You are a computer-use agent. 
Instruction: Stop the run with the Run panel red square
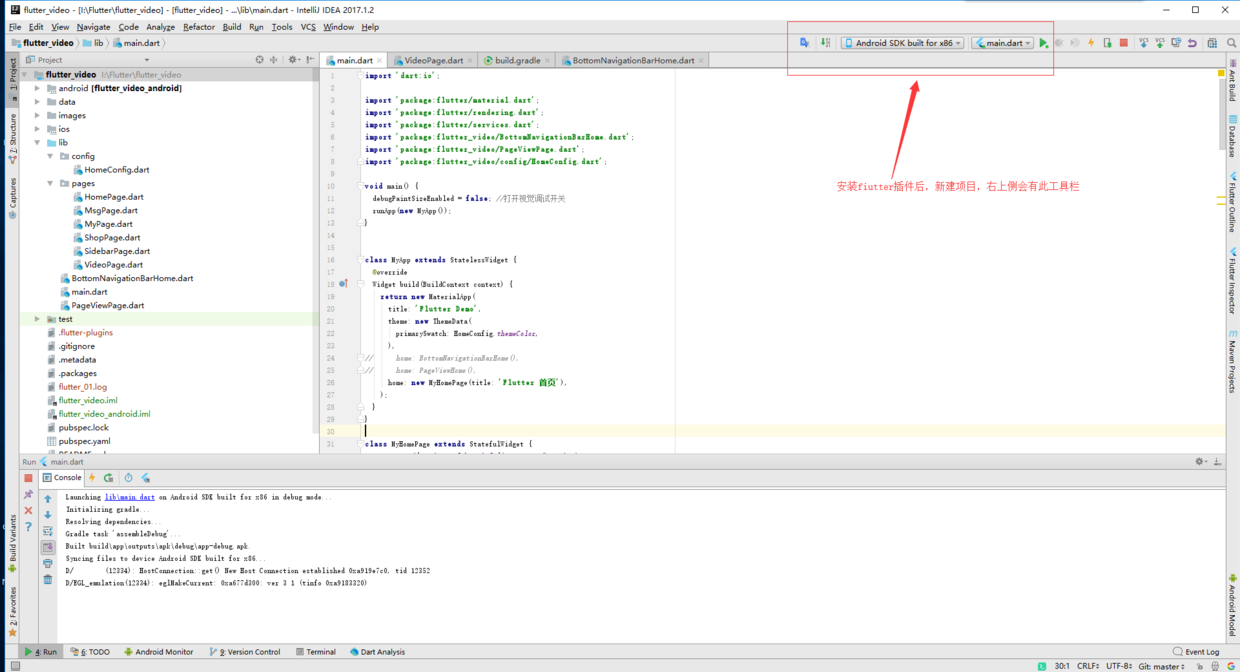[x=28, y=478]
